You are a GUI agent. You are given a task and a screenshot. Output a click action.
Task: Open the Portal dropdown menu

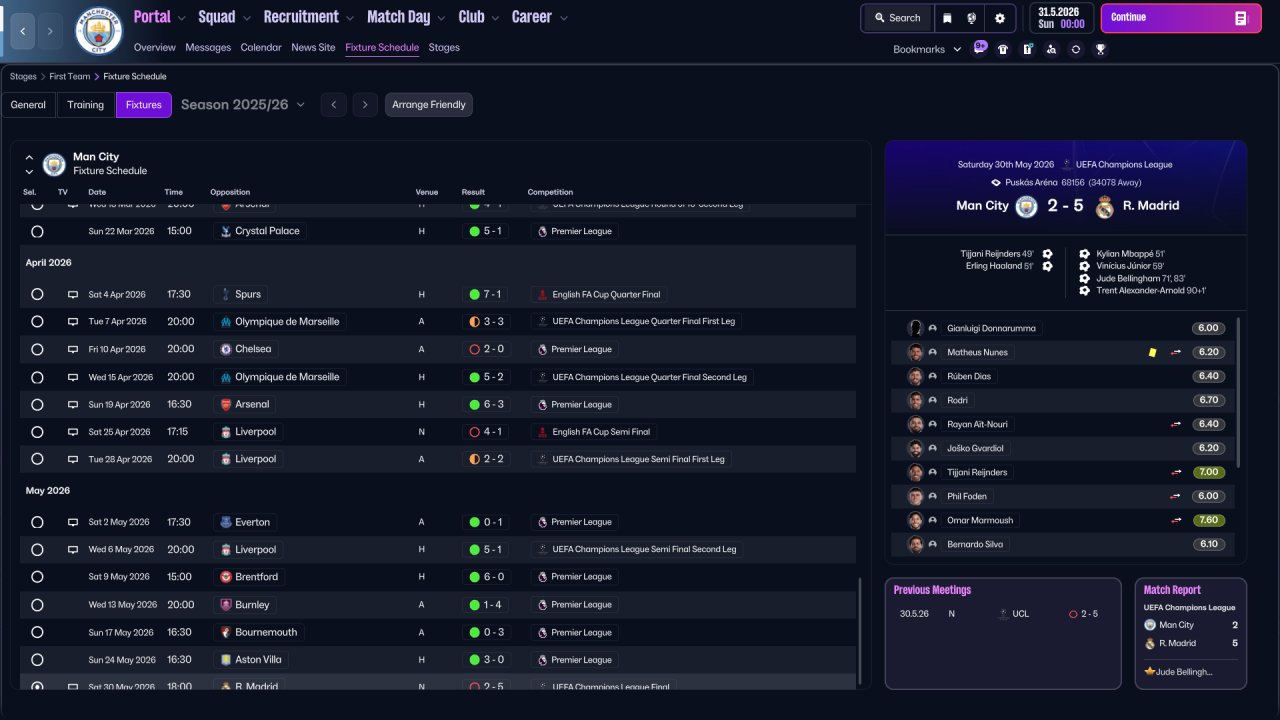160,17
